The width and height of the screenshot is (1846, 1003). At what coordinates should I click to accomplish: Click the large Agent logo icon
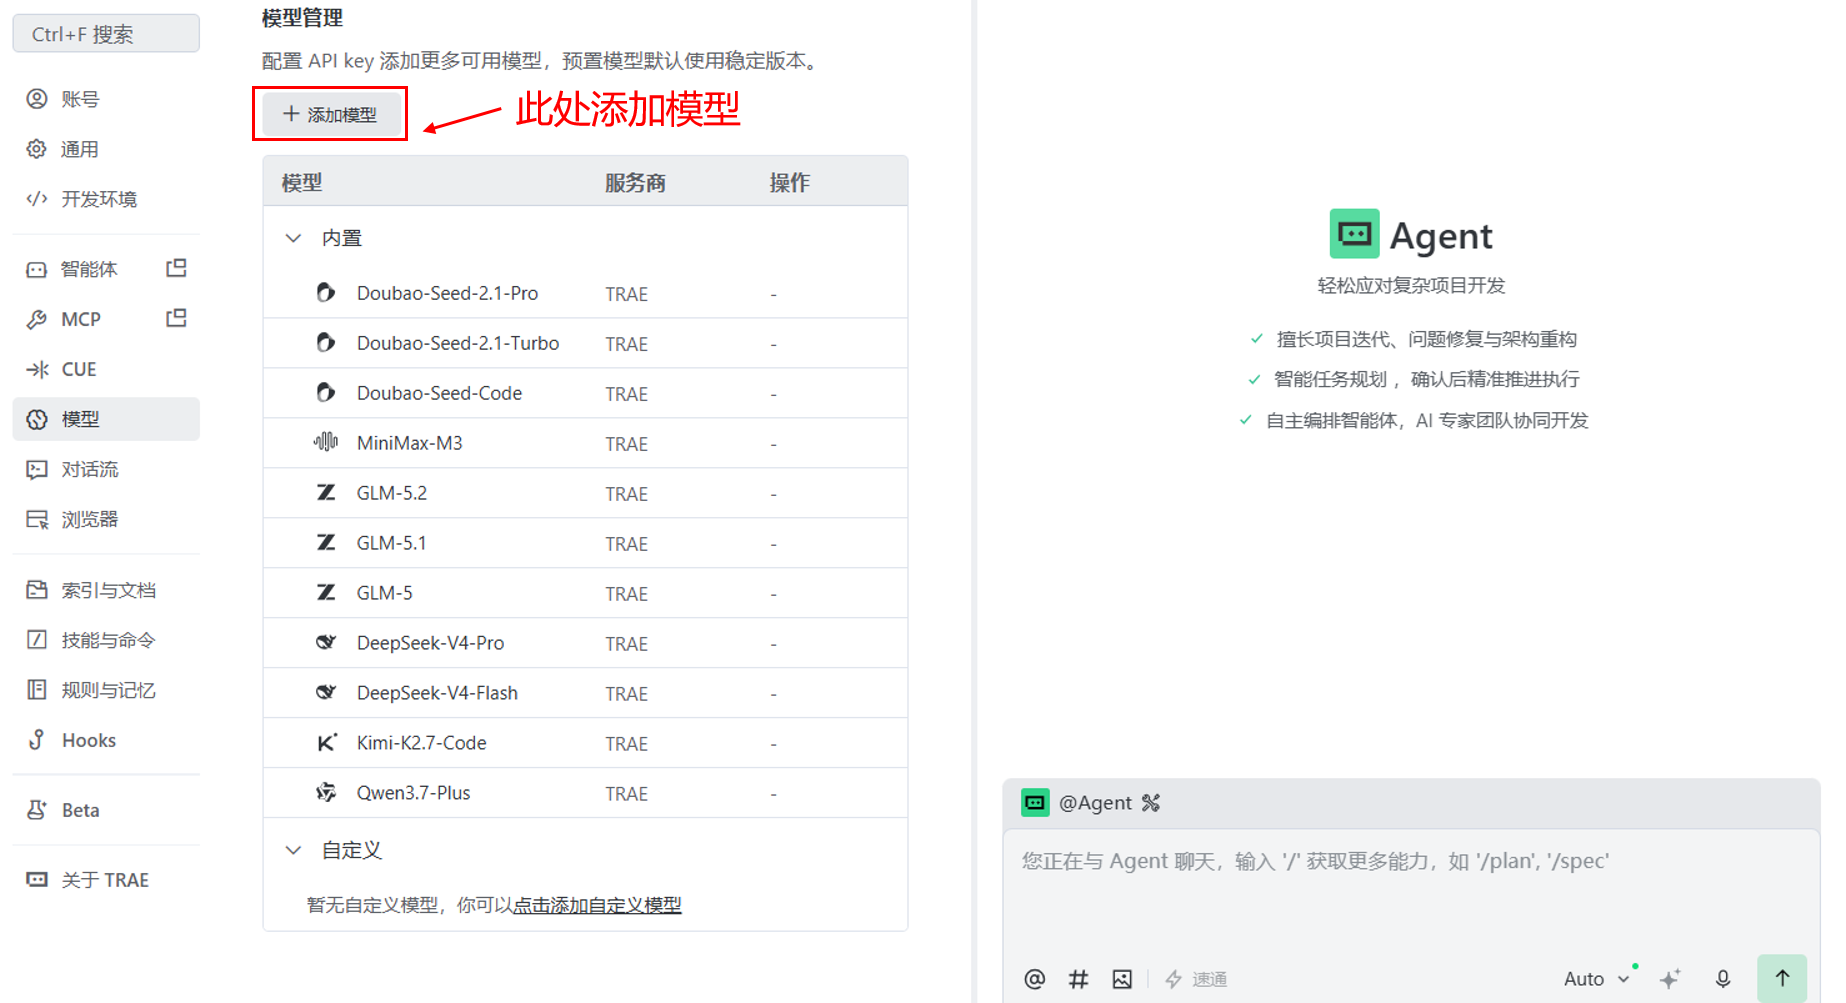point(1354,234)
